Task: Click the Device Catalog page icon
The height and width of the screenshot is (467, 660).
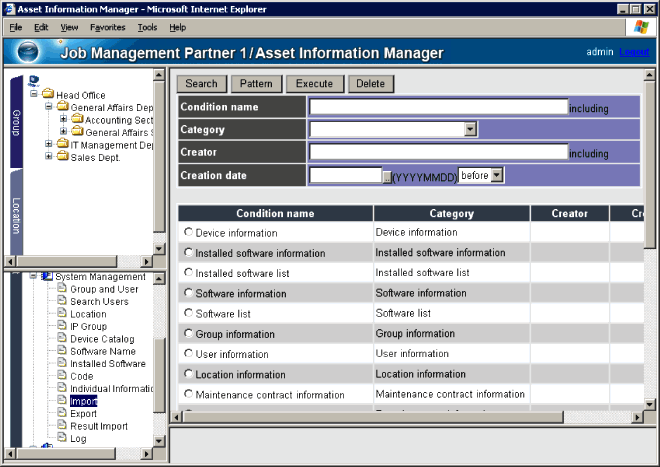Action: coord(62,339)
